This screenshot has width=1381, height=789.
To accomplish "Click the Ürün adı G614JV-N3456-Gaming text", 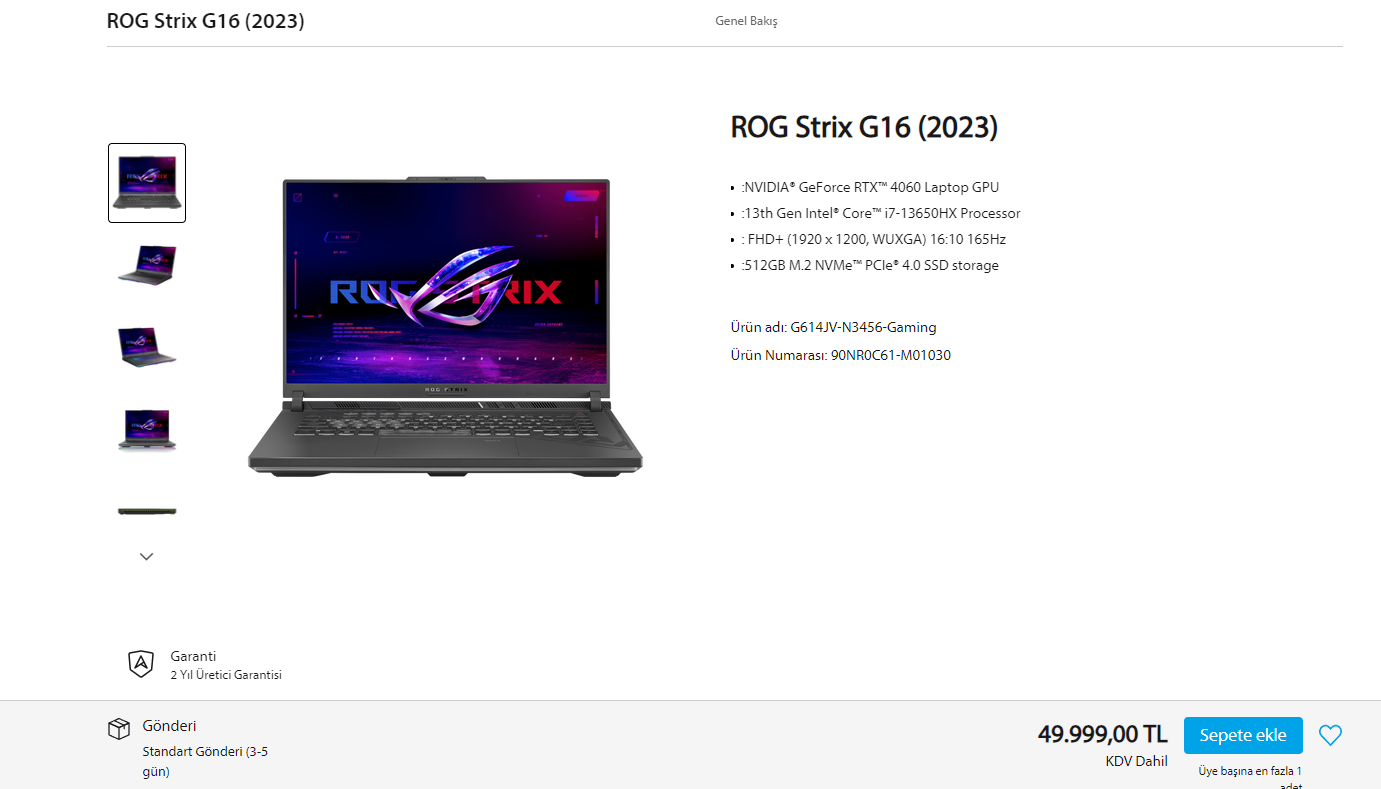I will coord(834,327).
